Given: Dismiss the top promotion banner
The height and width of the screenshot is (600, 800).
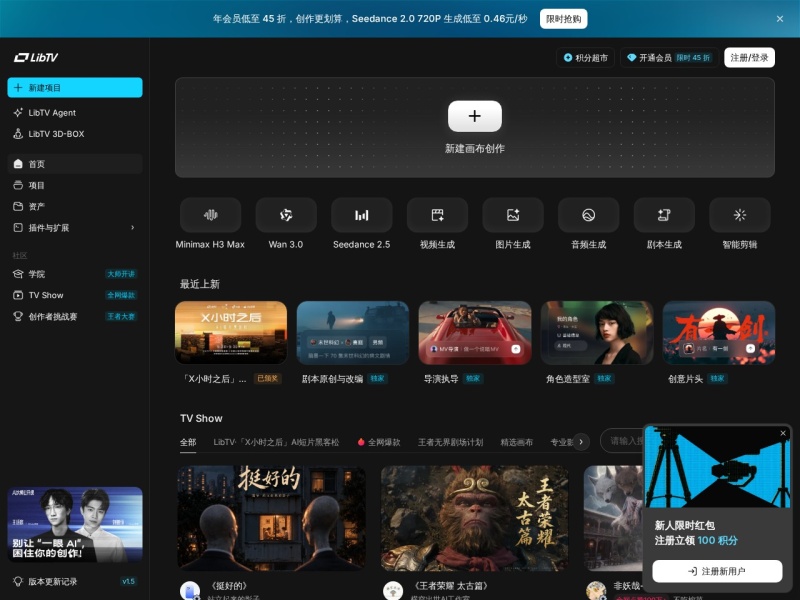Looking at the screenshot, I should click(780, 19).
